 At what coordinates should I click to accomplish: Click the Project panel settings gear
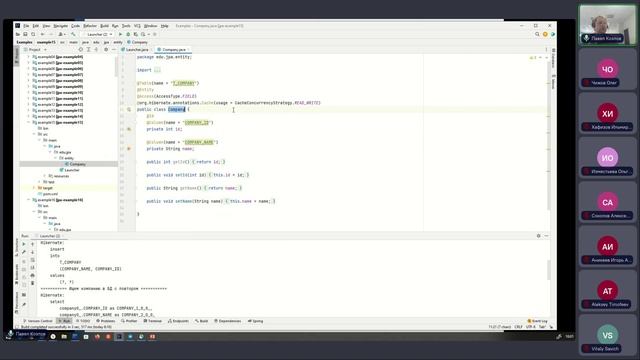106,49
